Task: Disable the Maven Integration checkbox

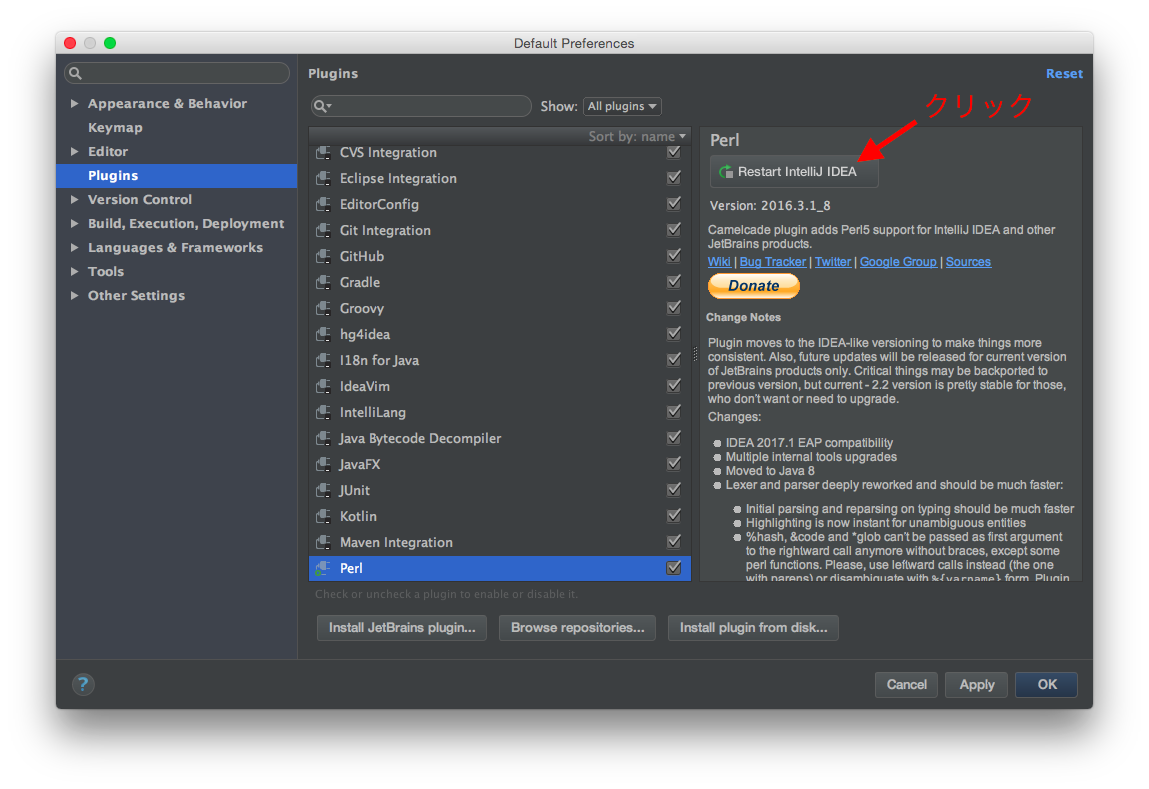Action: pyautogui.click(x=674, y=541)
